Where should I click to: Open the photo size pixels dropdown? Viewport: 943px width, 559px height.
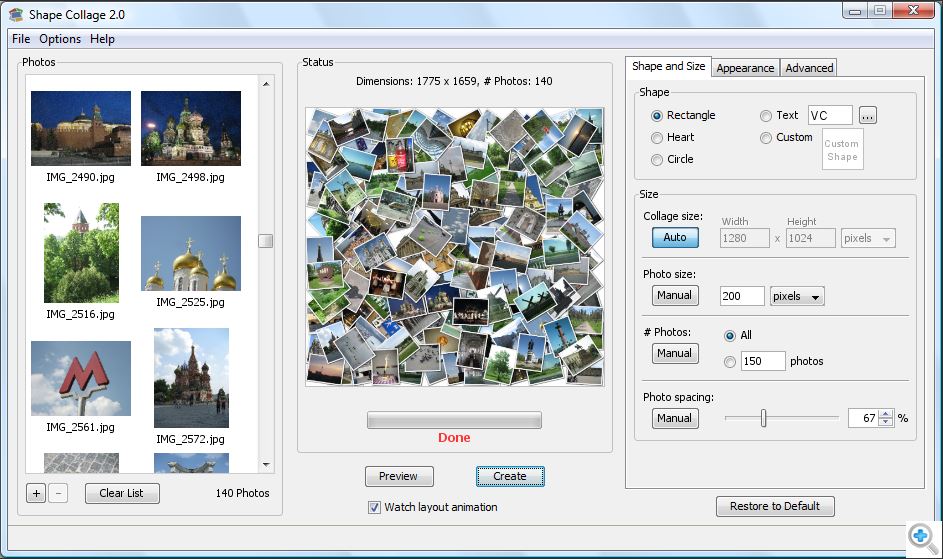[x=797, y=296]
